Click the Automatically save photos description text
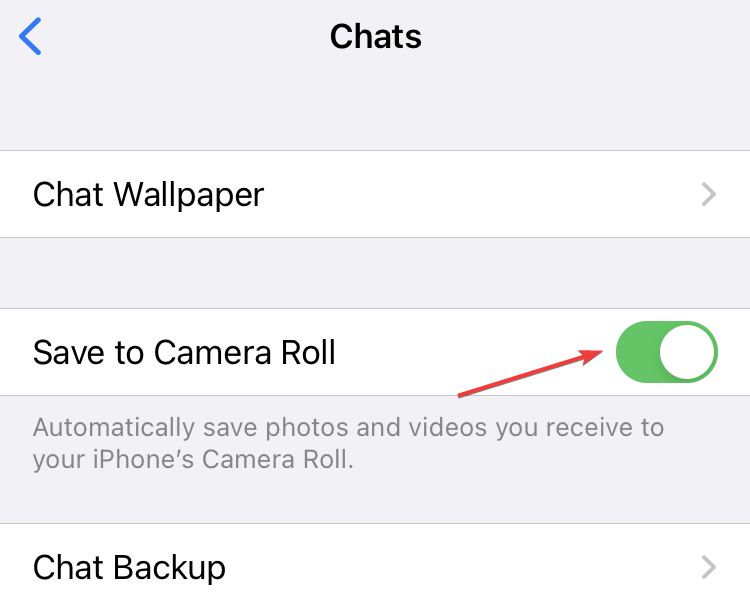 pos(348,443)
